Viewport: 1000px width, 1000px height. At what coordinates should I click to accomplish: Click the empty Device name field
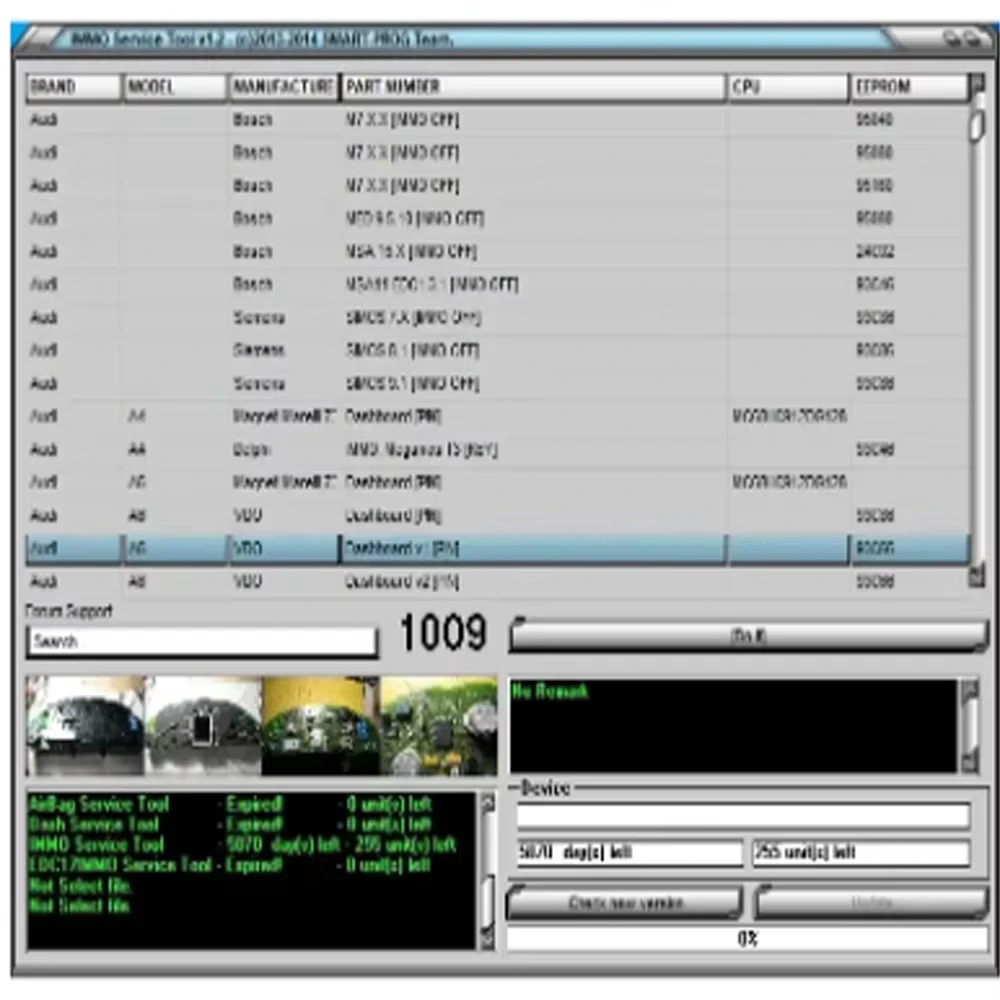point(744,816)
